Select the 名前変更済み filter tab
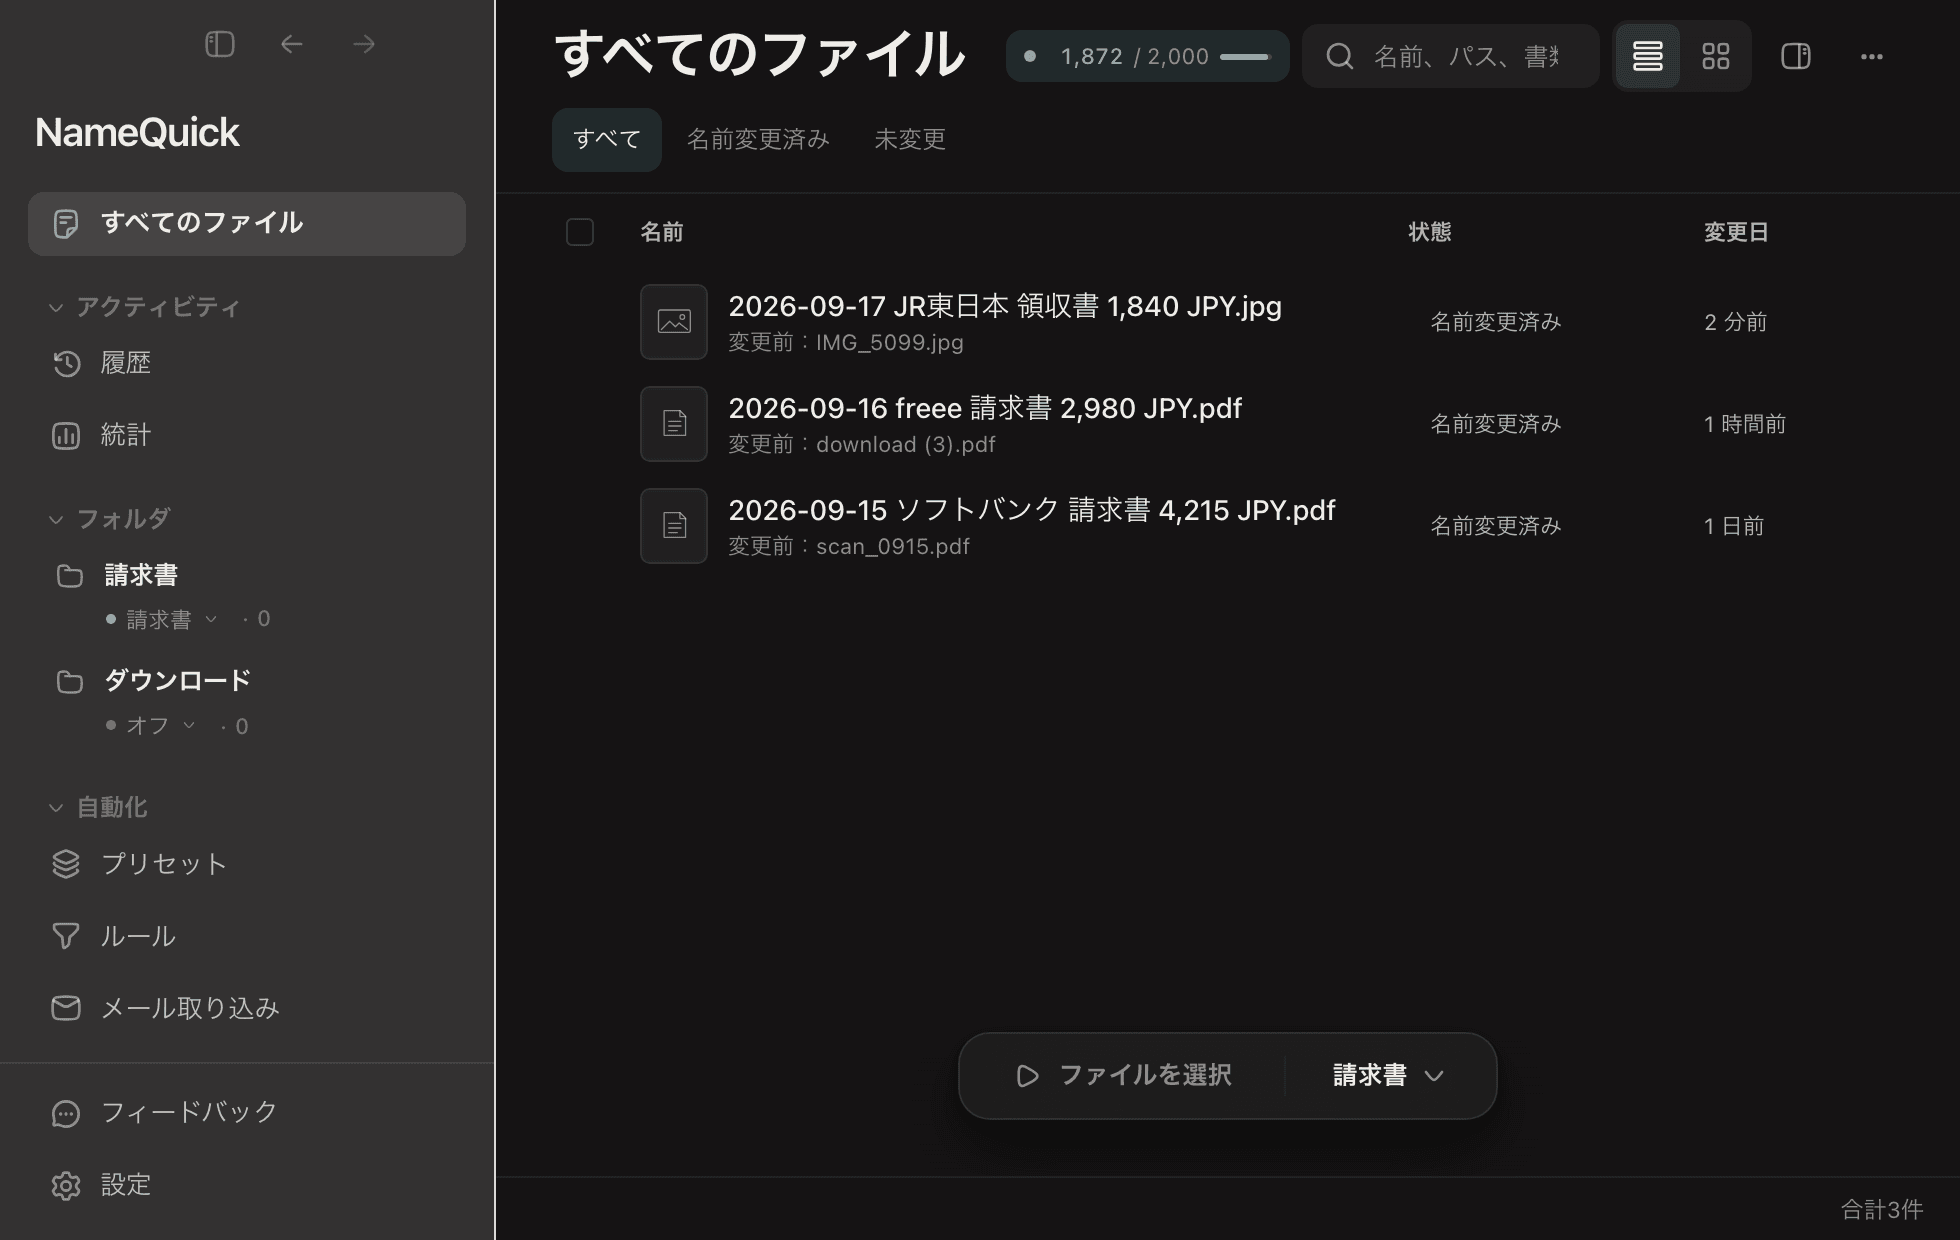Viewport: 1960px width, 1240px height. [758, 139]
